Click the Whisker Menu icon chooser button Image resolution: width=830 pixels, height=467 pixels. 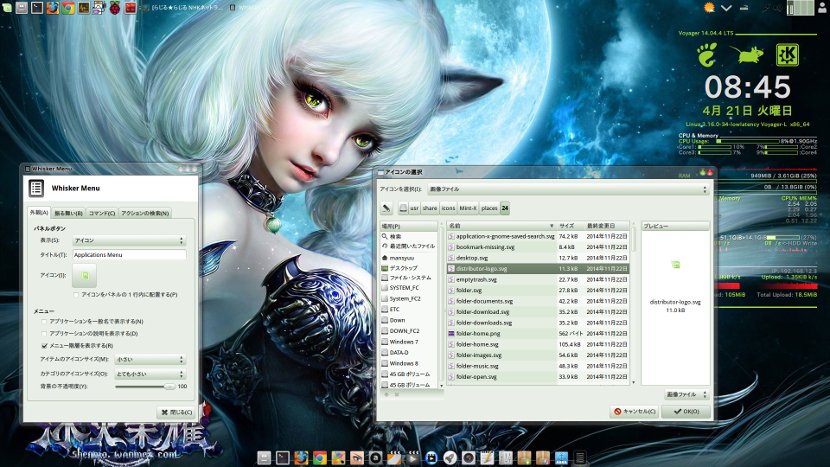pyautogui.click(x=85, y=275)
